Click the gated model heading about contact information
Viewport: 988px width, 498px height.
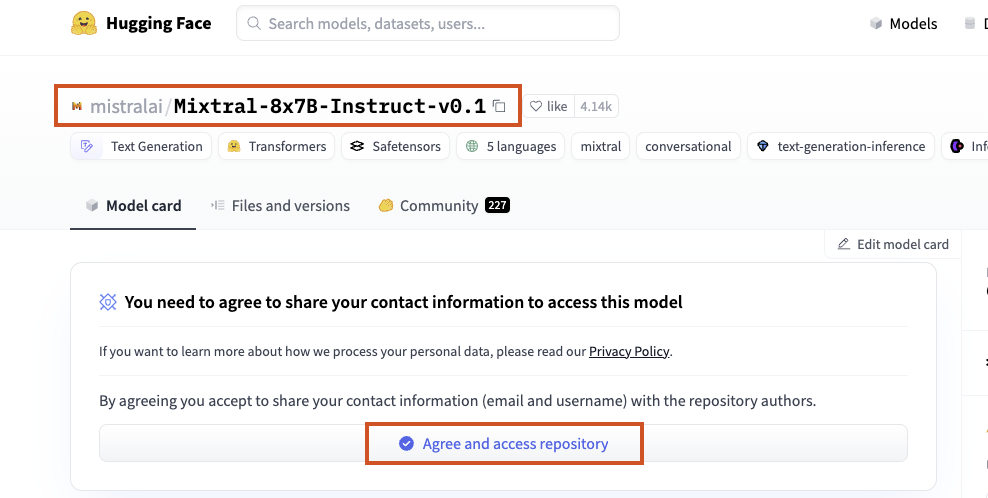403,302
